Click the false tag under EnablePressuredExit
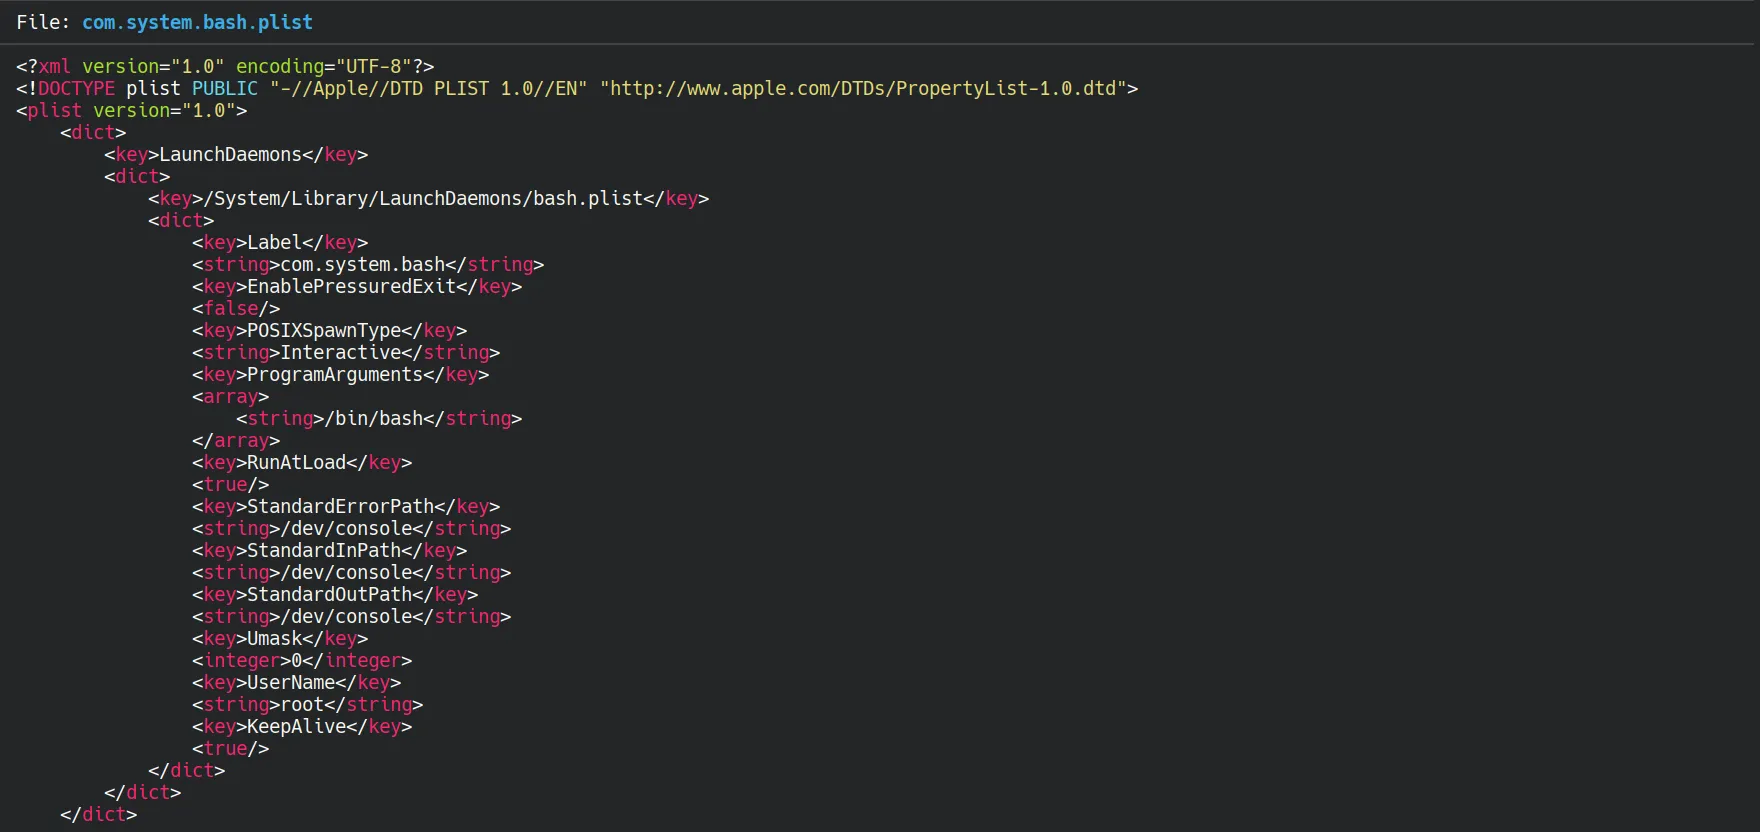This screenshot has height=832, width=1760. pyautogui.click(x=236, y=308)
